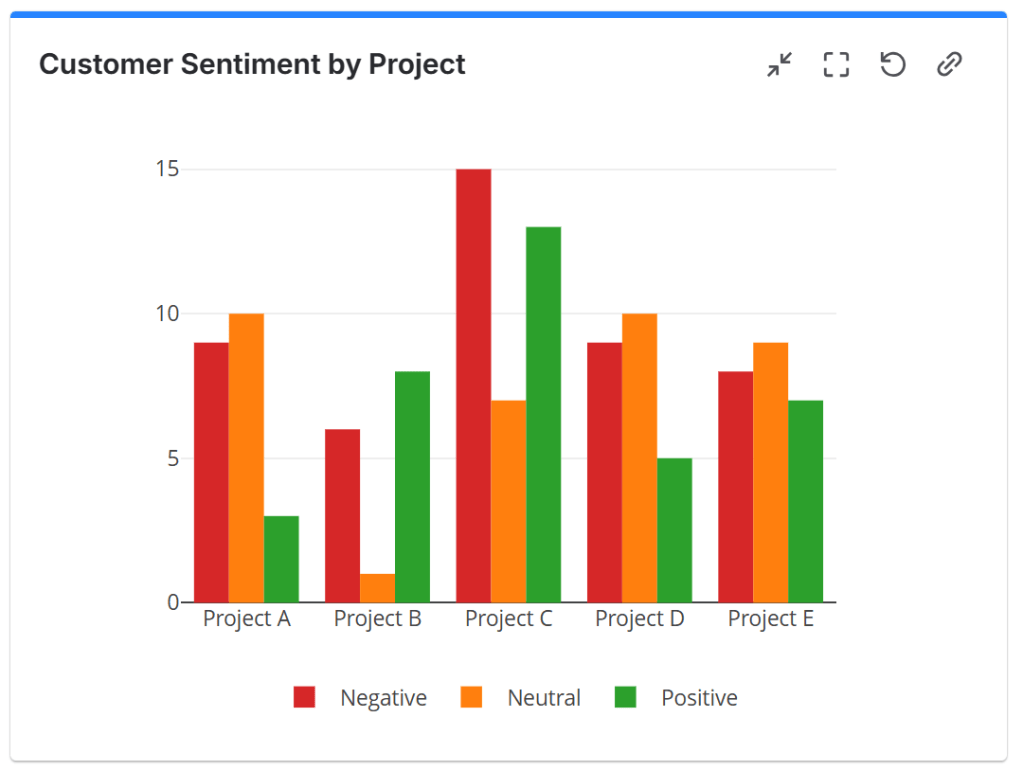The height and width of the screenshot is (771, 1023).
Task: Toggle the Positive legend entry
Action: tap(699, 698)
